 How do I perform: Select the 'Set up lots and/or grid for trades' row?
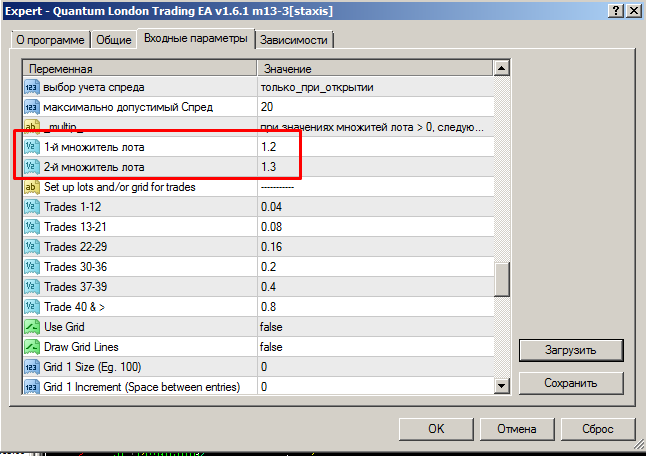(x=259, y=187)
